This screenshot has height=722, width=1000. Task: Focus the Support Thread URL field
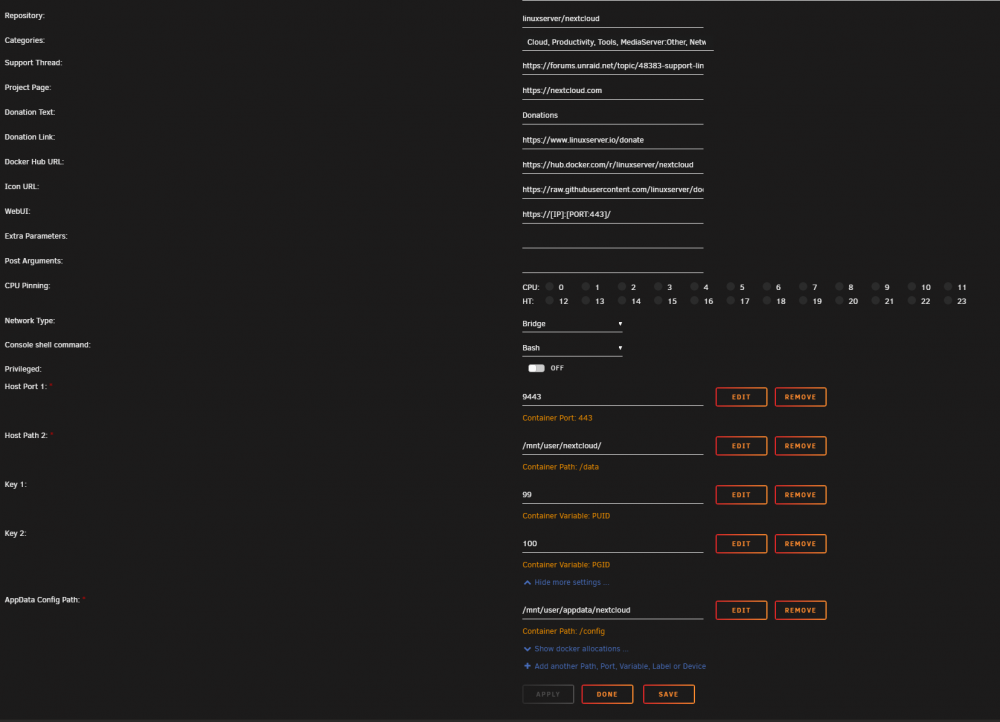click(x=612, y=66)
